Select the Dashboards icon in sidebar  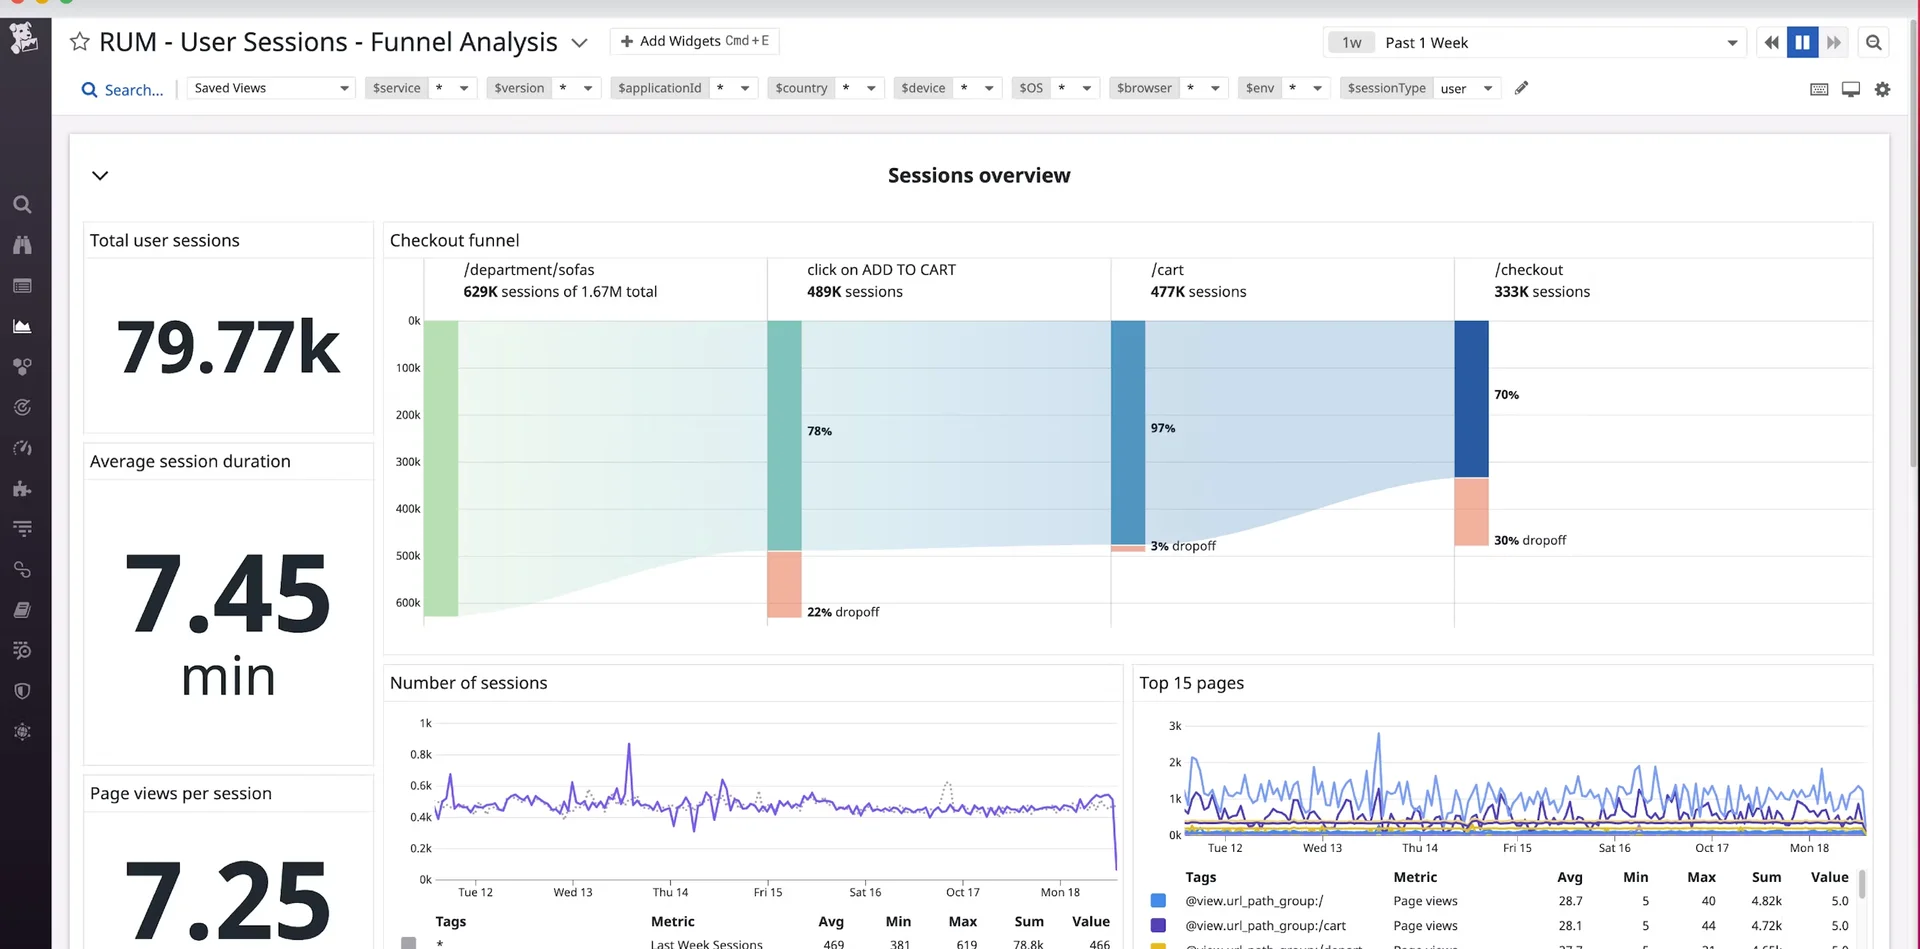(x=23, y=326)
